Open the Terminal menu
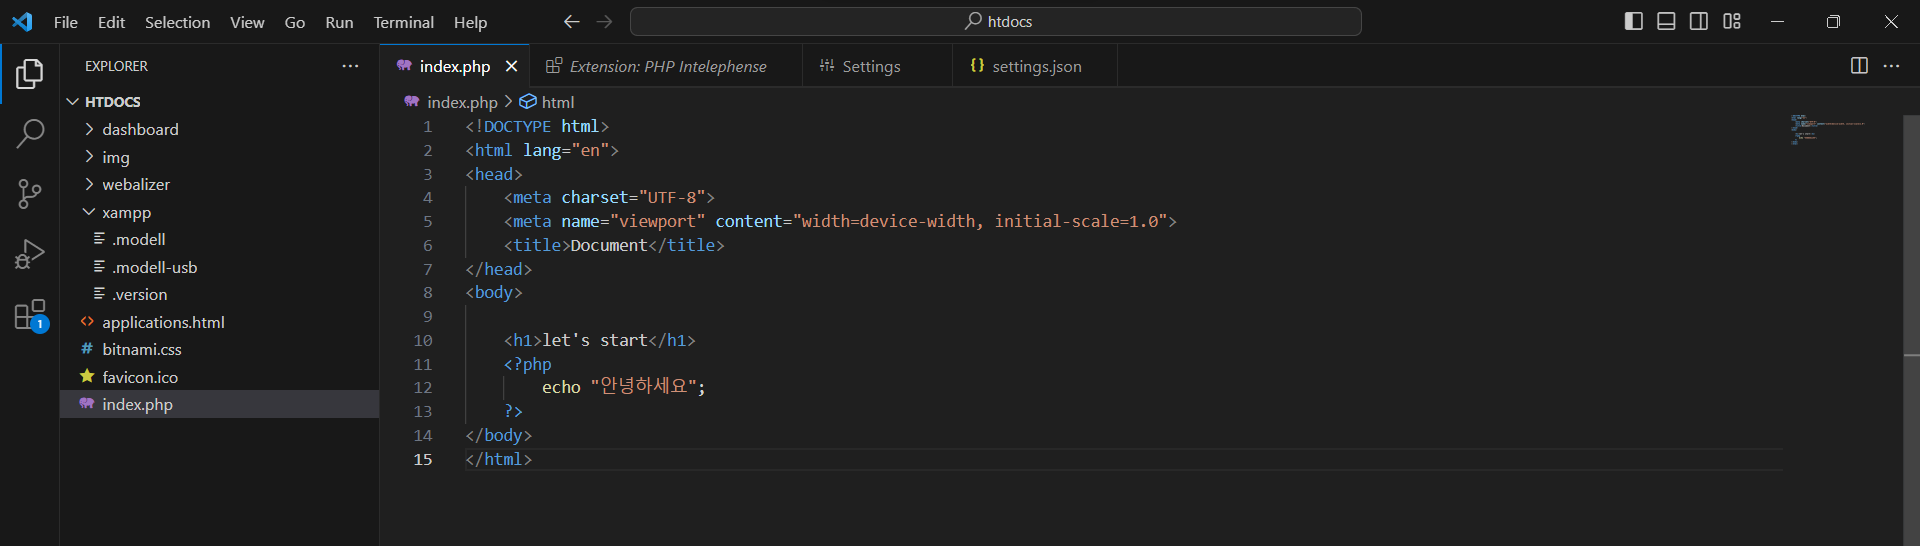Viewport: 1920px width, 546px height. [x=403, y=22]
